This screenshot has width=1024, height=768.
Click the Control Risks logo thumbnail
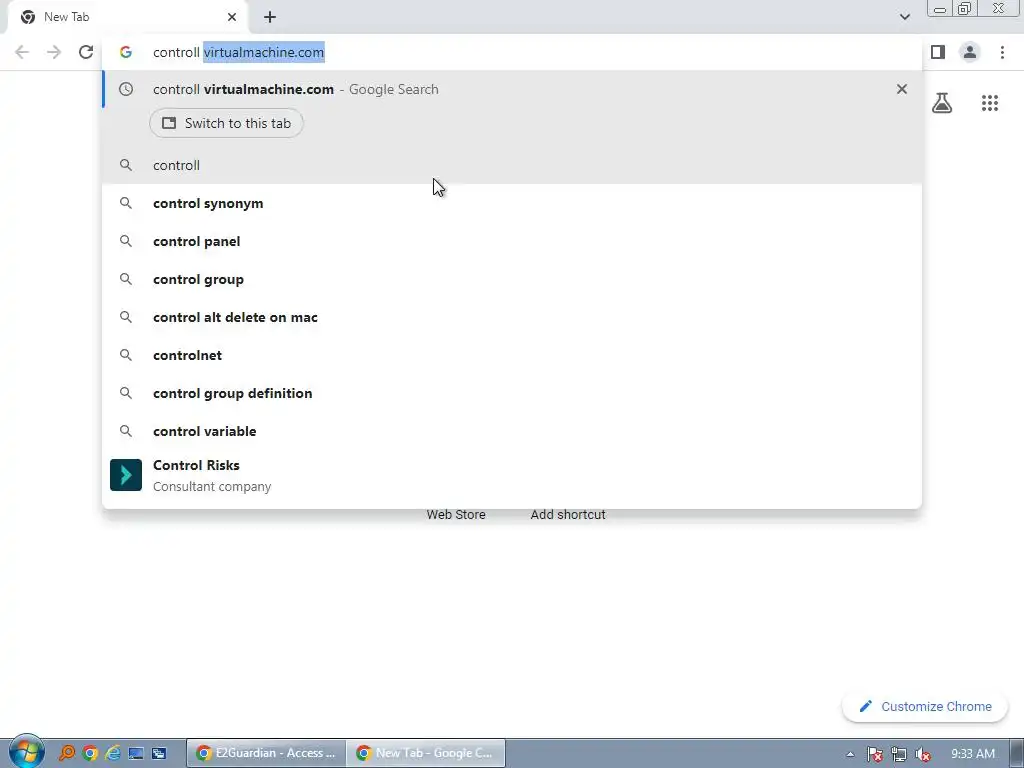point(126,475)
